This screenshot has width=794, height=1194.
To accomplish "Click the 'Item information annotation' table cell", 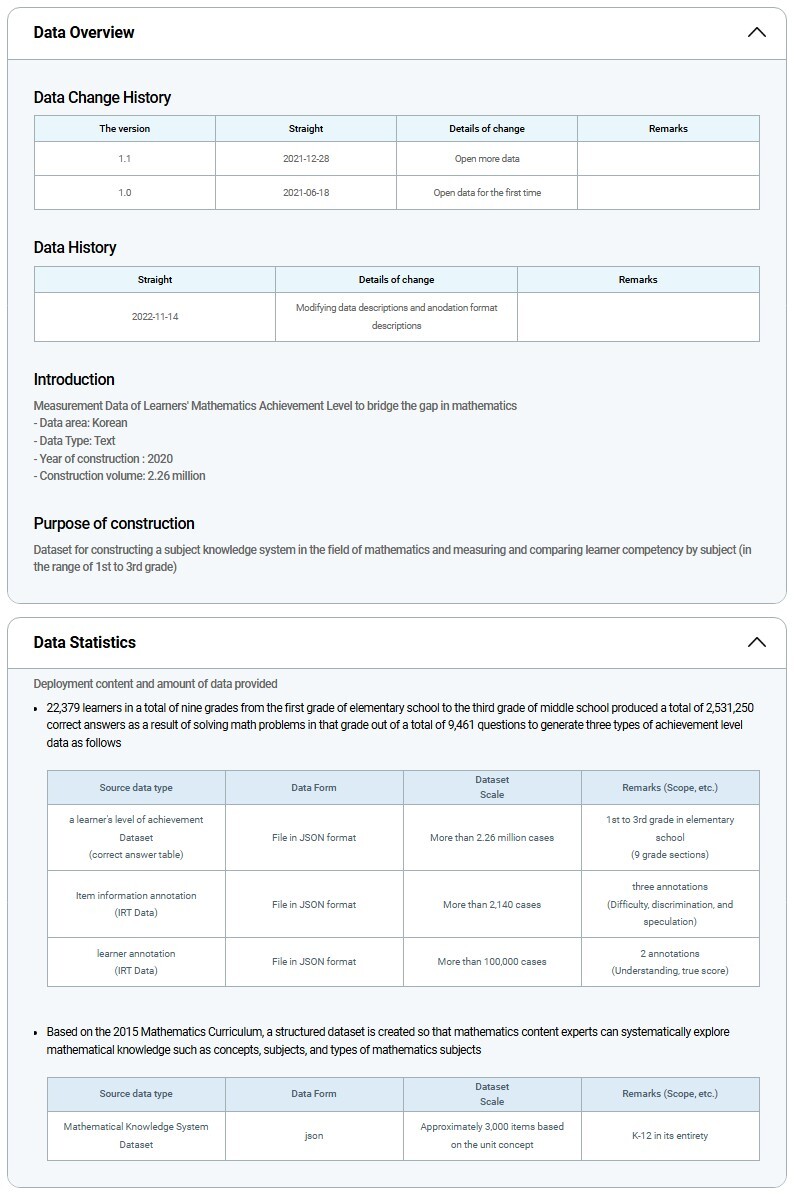I will point(136,904).
